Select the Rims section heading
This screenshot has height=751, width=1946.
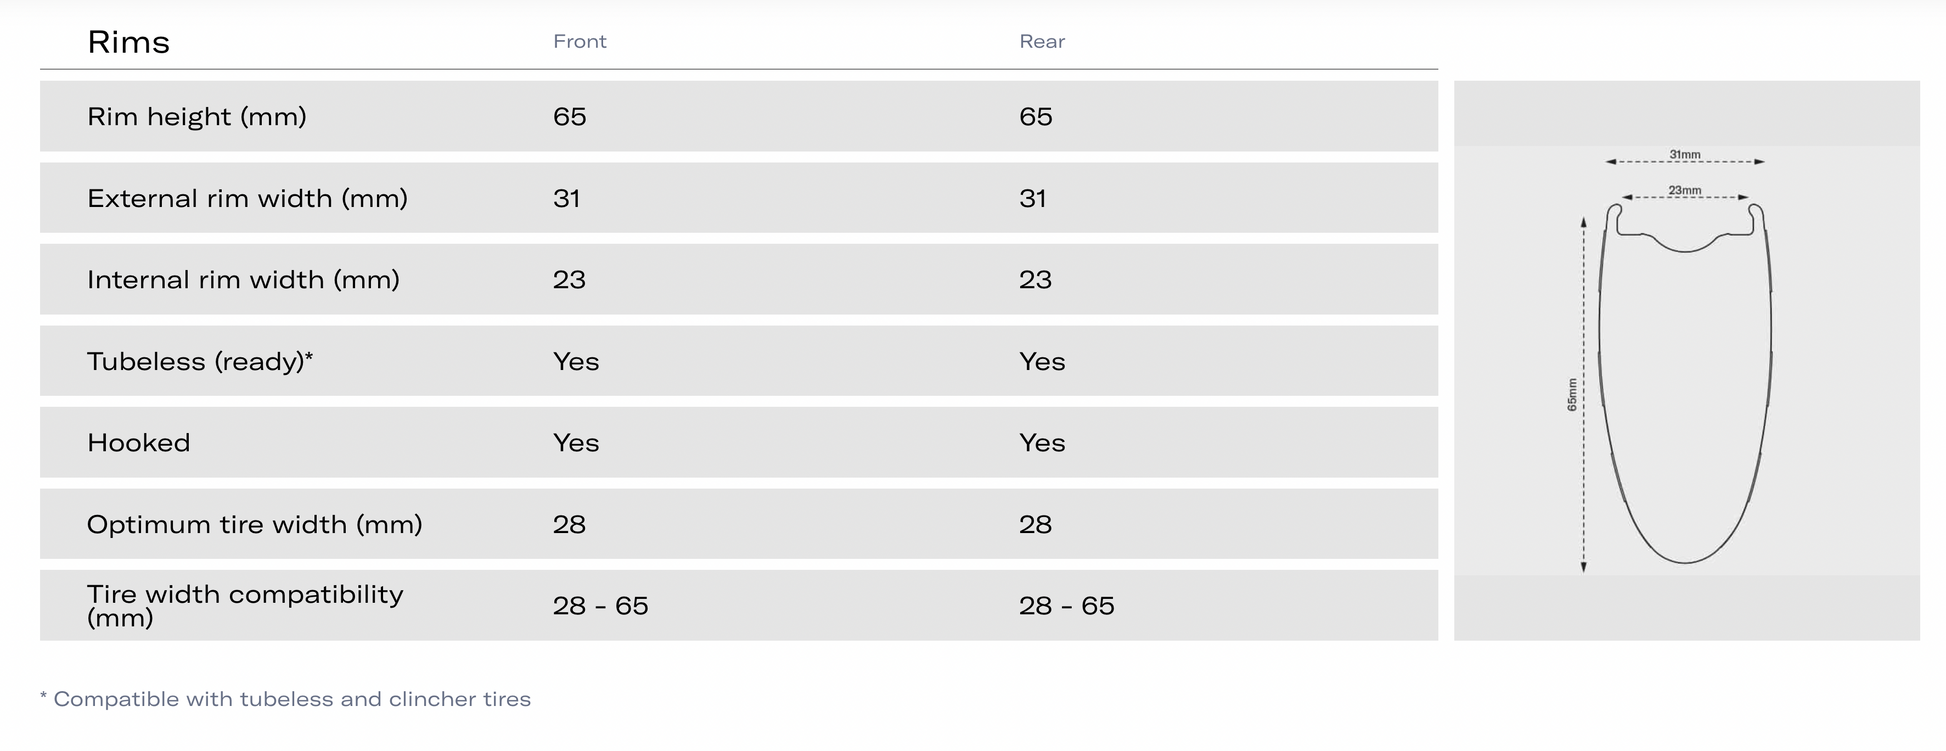[x=129, y=42]
